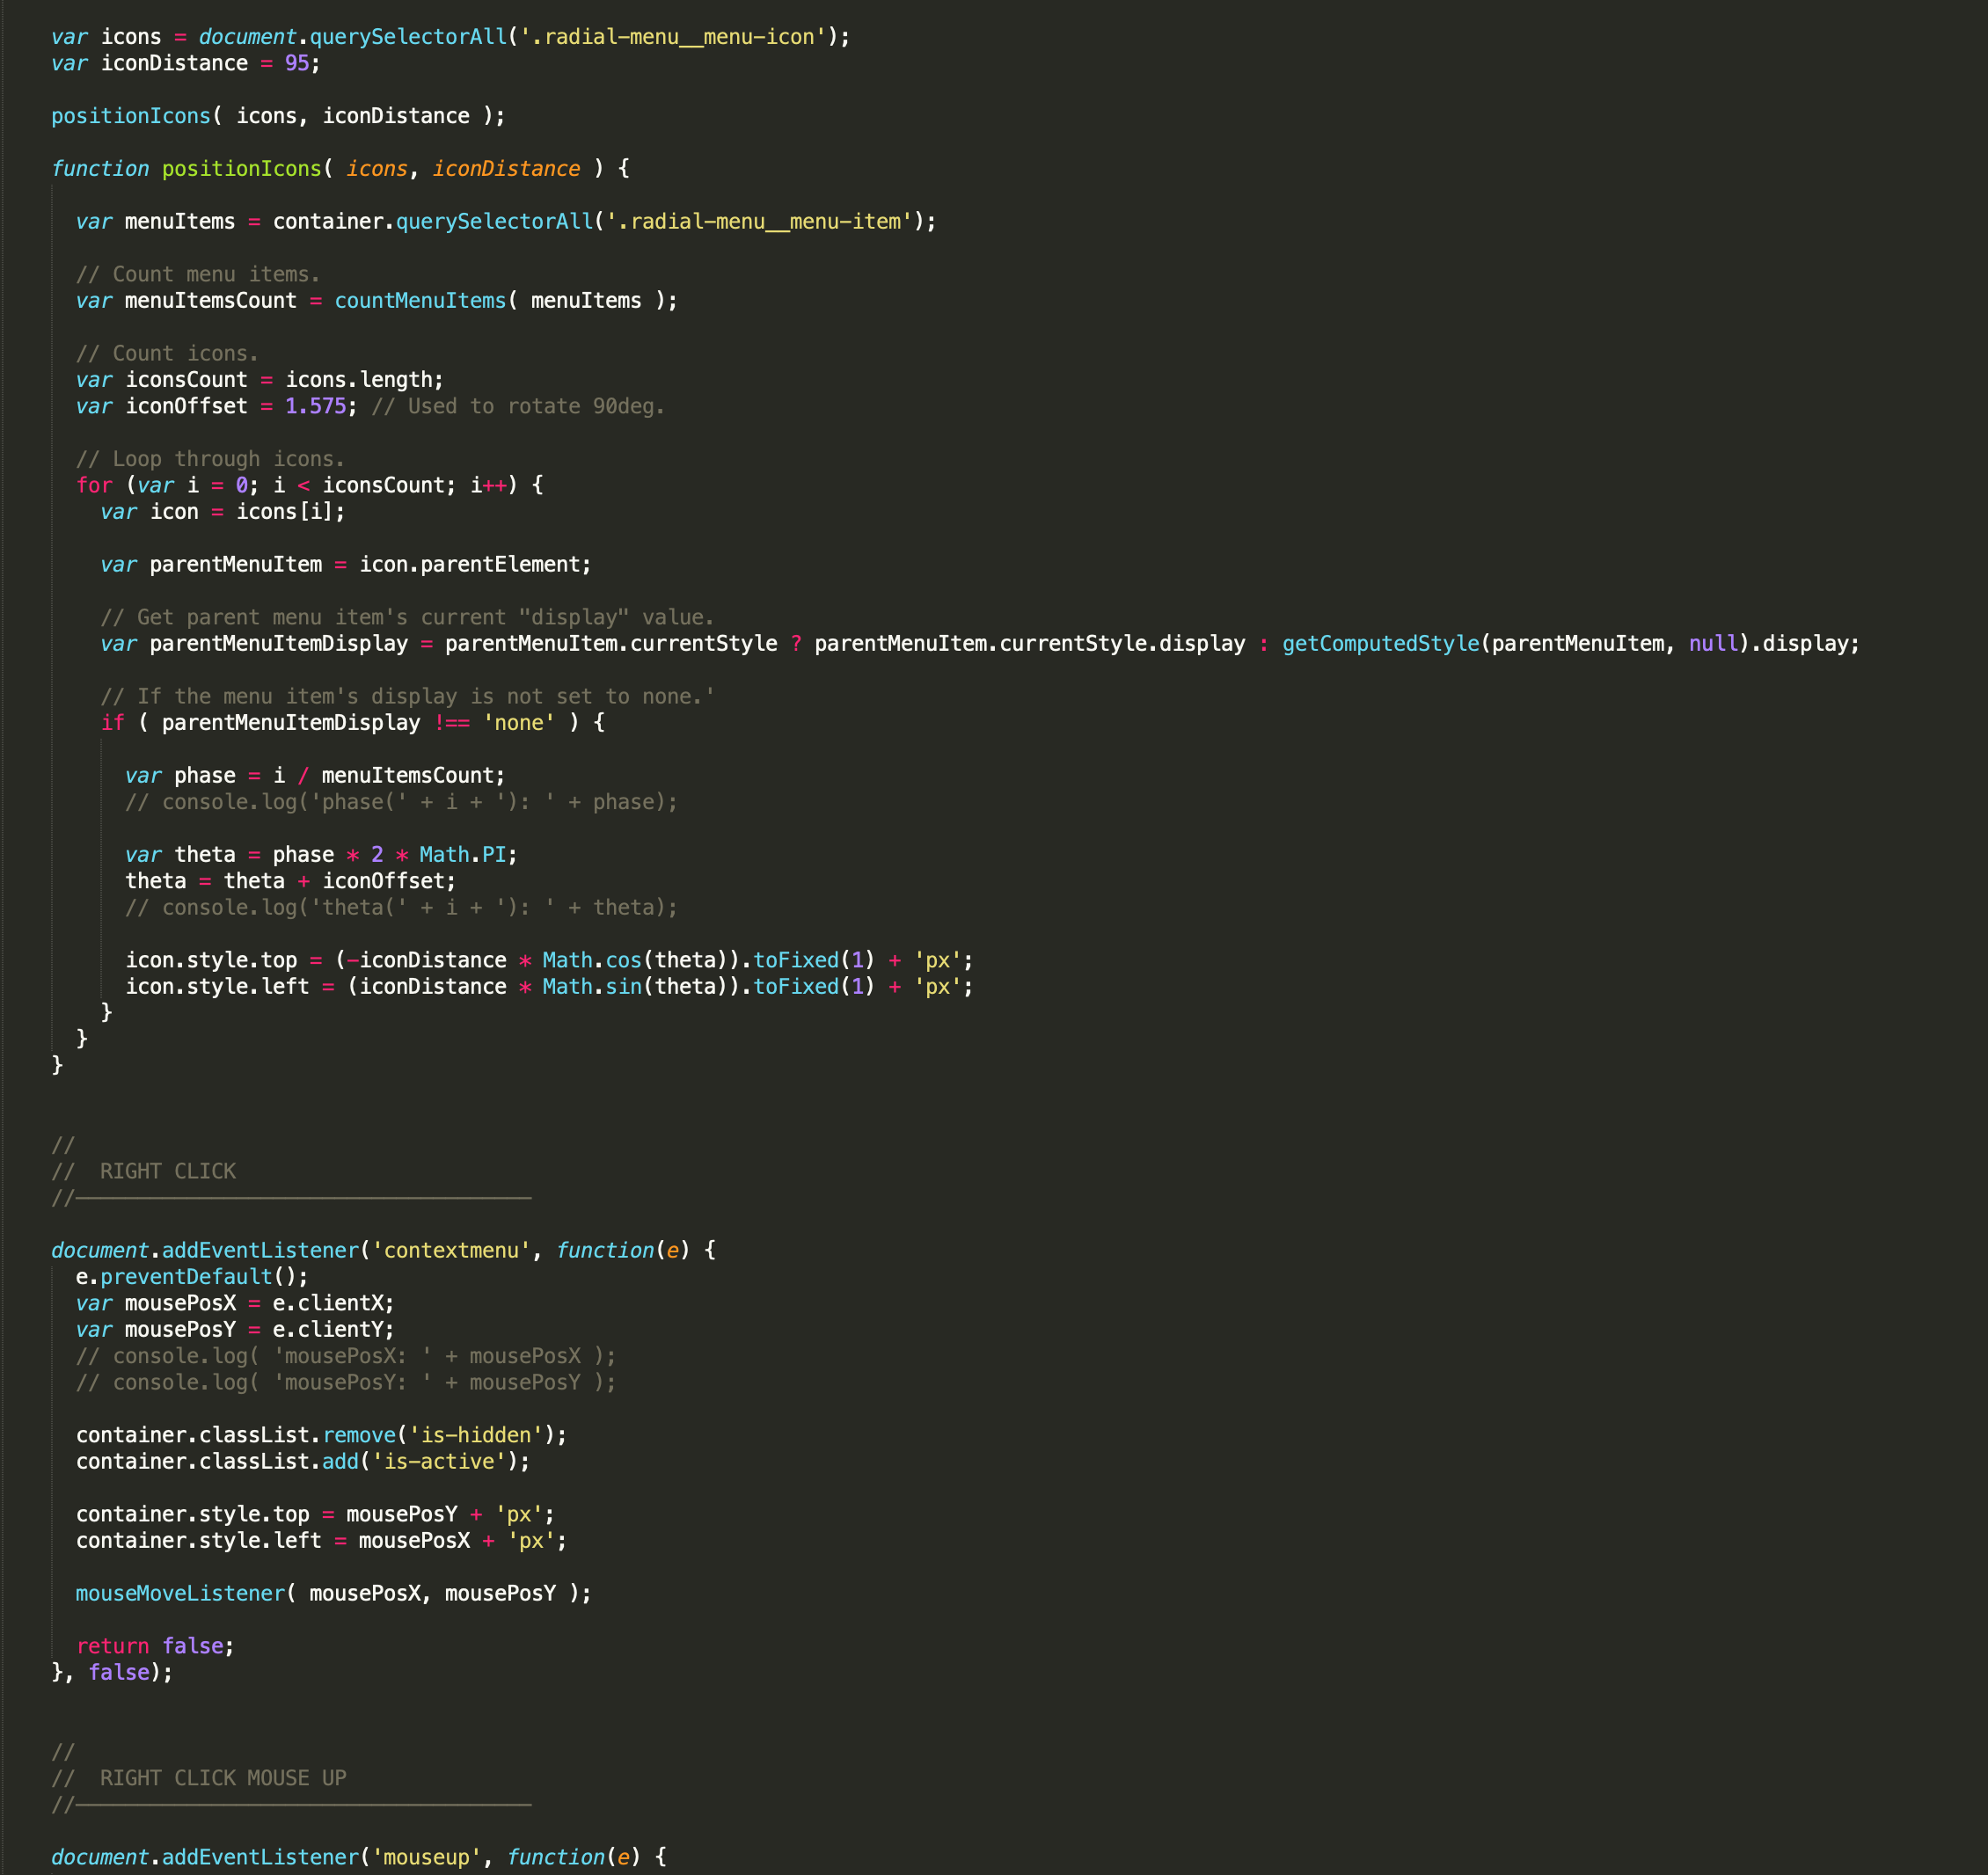Screen dimensions: 1988x1875
Task: Click the positionIcons function name in declaration
Action: 241,169
